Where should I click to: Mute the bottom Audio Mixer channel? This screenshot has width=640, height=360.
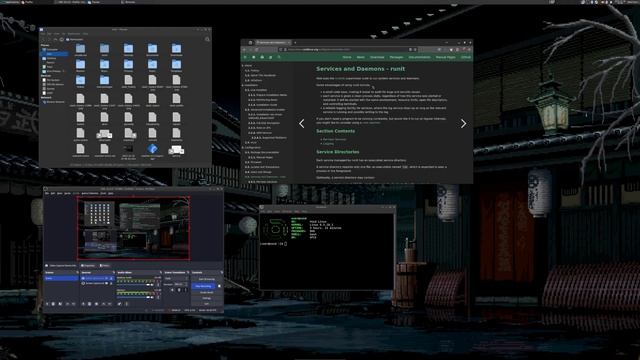(x=152, y=297)
